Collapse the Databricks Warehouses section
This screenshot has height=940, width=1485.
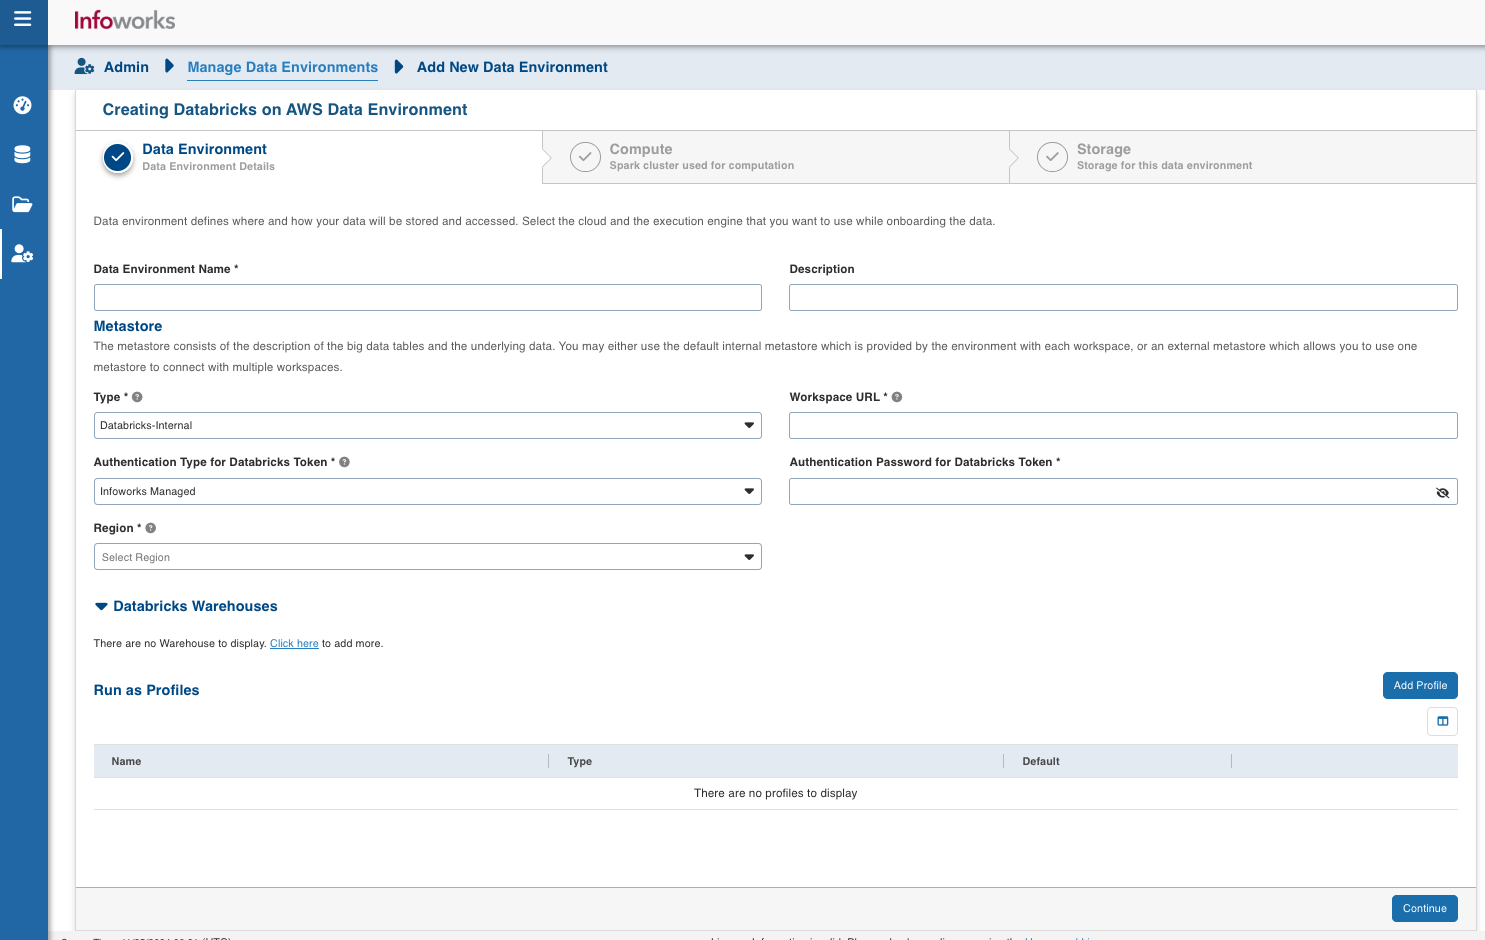101,607
